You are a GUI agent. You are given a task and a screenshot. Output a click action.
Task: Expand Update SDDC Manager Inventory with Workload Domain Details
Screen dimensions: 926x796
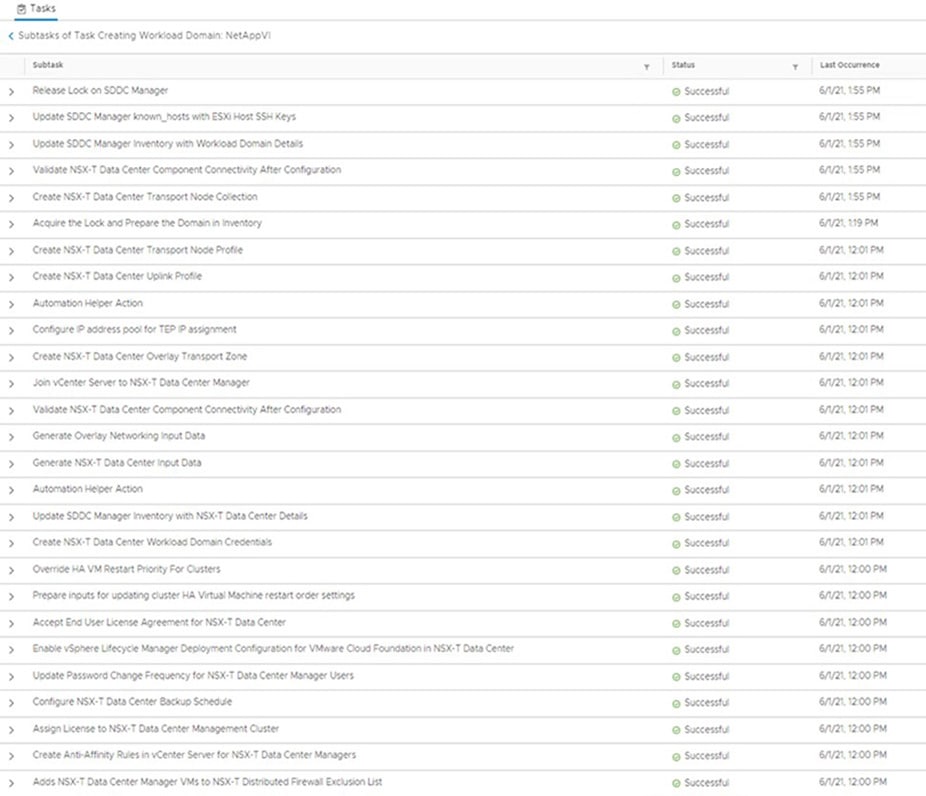11,145
